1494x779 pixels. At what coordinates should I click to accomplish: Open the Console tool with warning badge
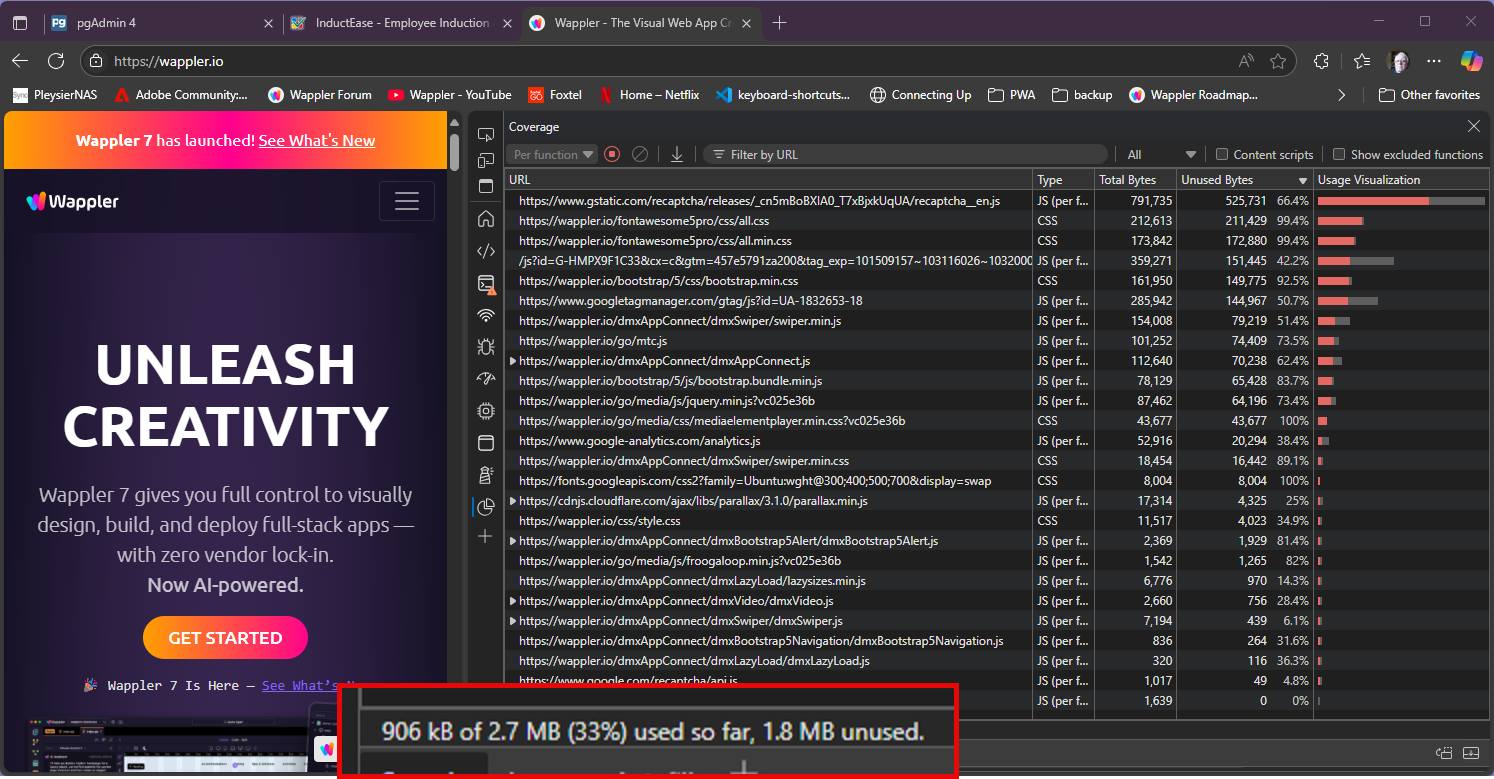tap(486, 284)
